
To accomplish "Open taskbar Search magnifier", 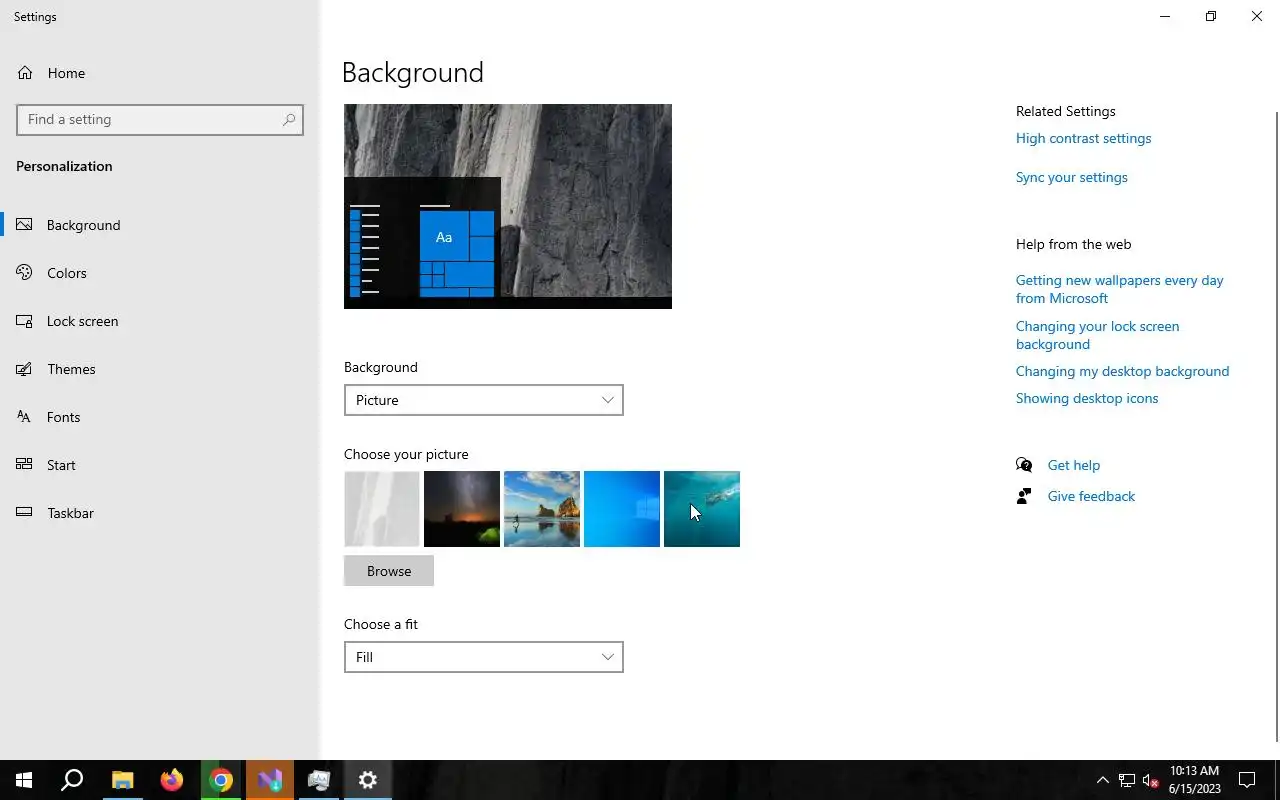I will click(72, 780).
